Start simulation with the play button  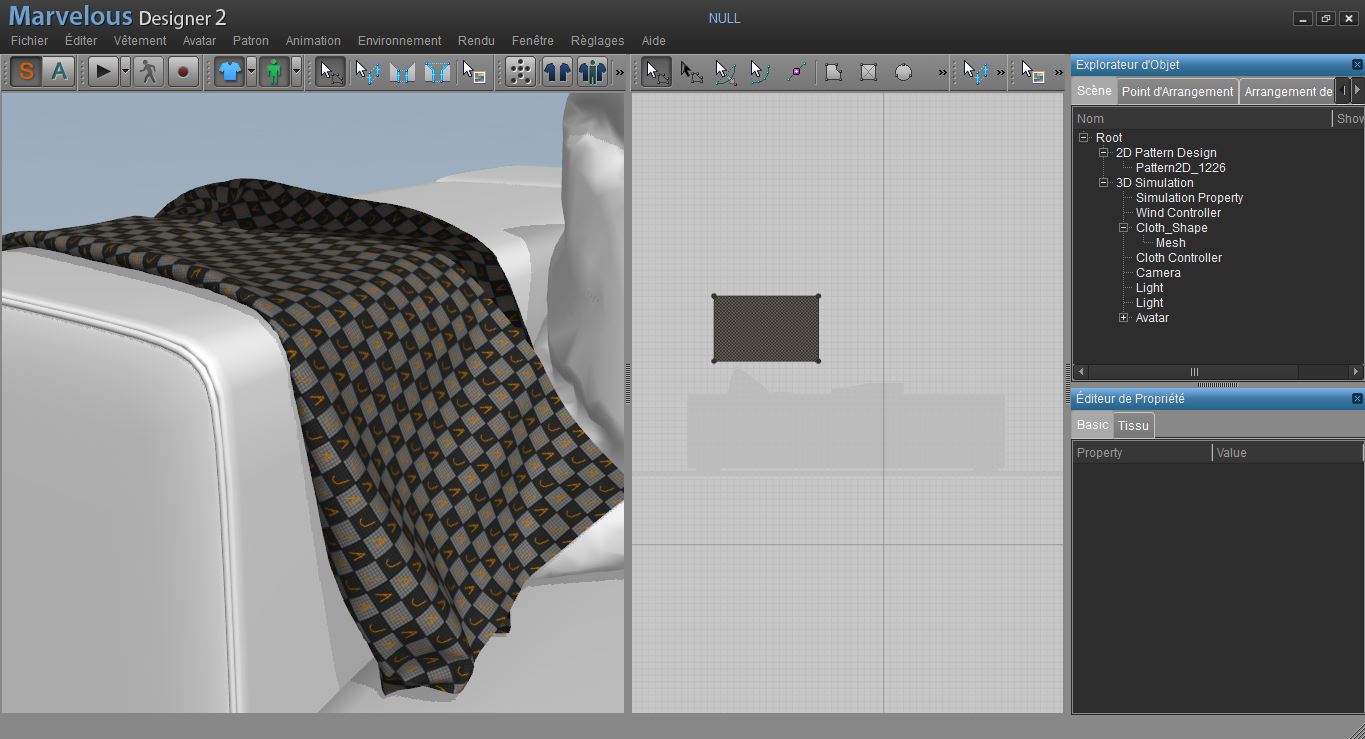coord(103,72)
